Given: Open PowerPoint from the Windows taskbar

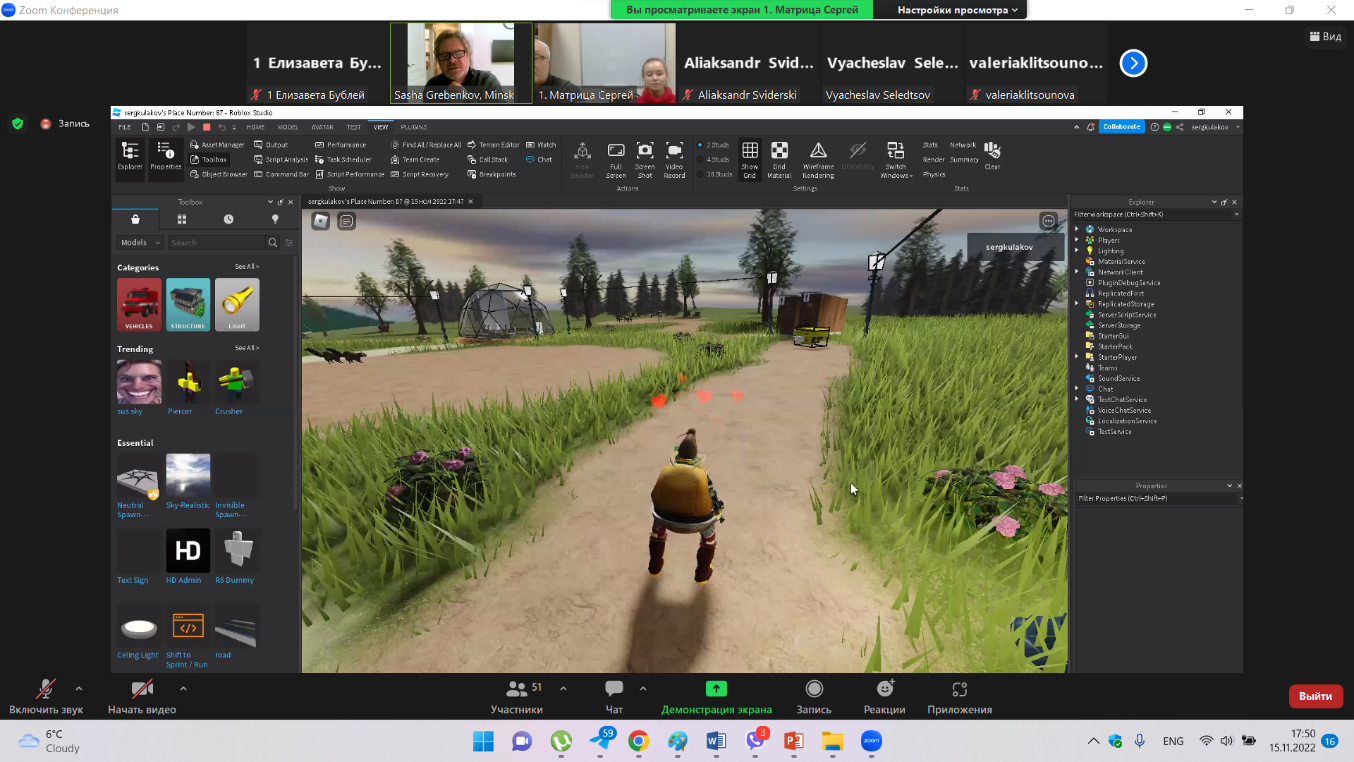Looking at the screenshot, I should click(x=794, y=741).
